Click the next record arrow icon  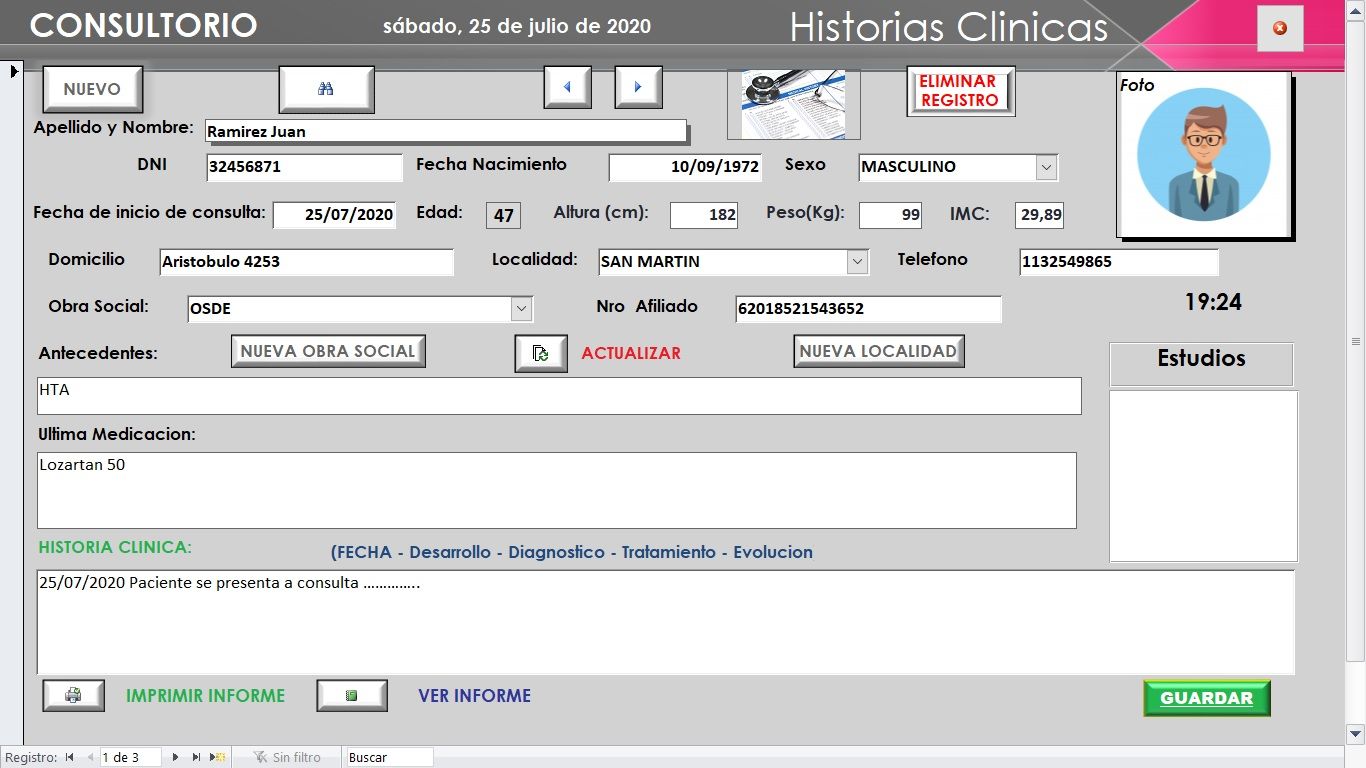638,88
